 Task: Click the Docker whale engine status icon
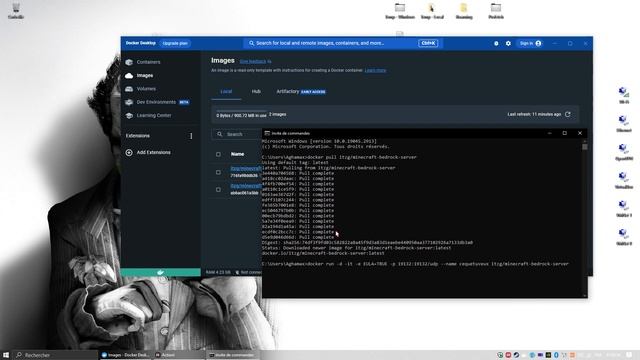160,272
